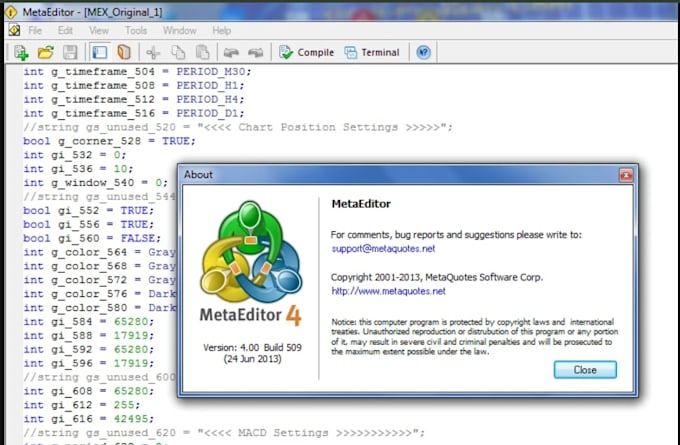
Task: Click the line 'int gi_616 = 42495'
Action: click(x=88, y=419)
